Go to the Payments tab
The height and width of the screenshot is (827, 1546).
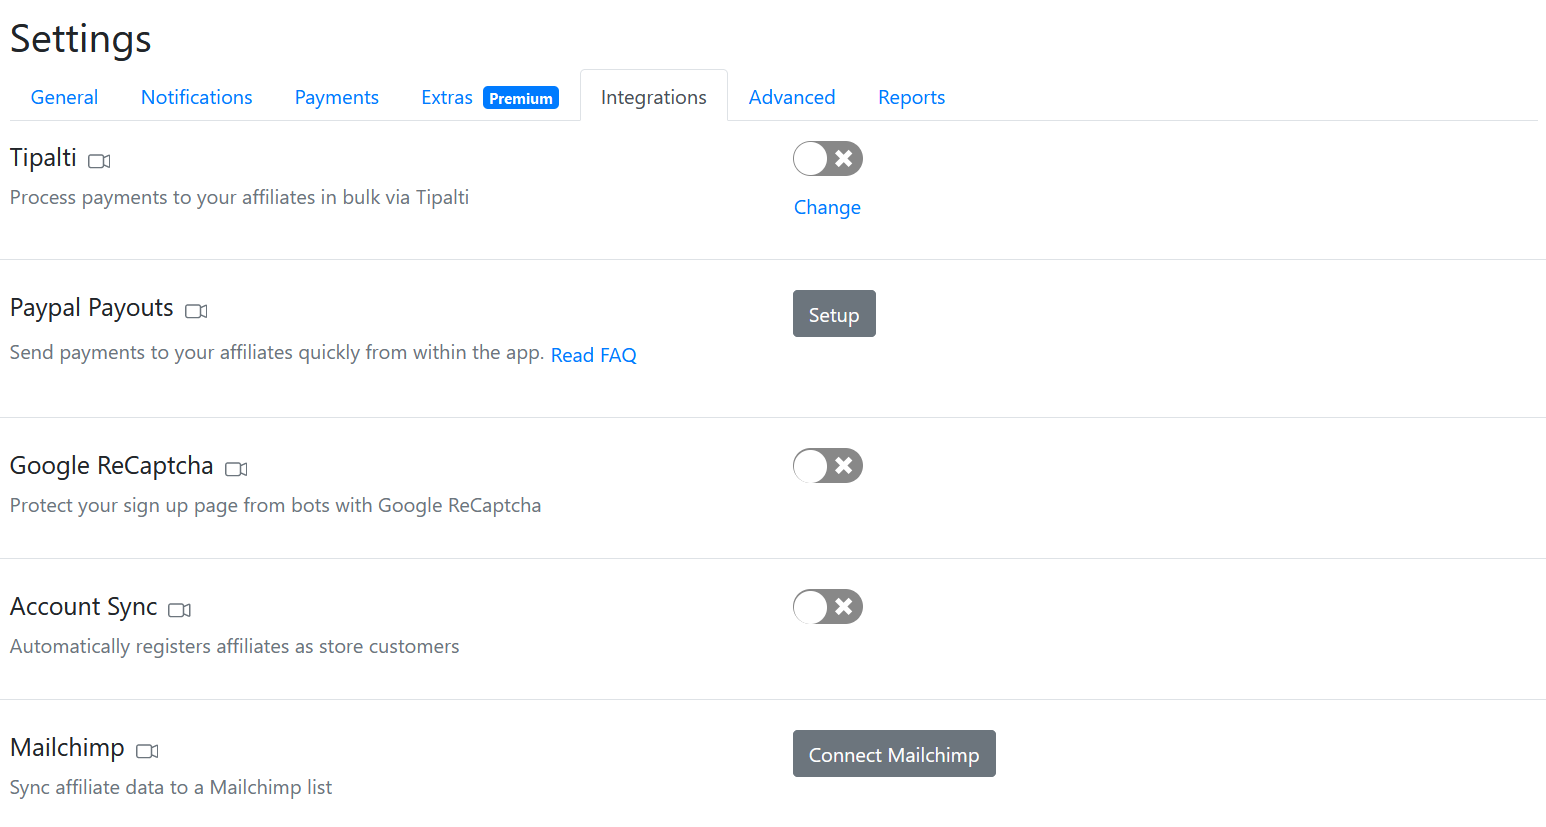click(x=336, y=97)
